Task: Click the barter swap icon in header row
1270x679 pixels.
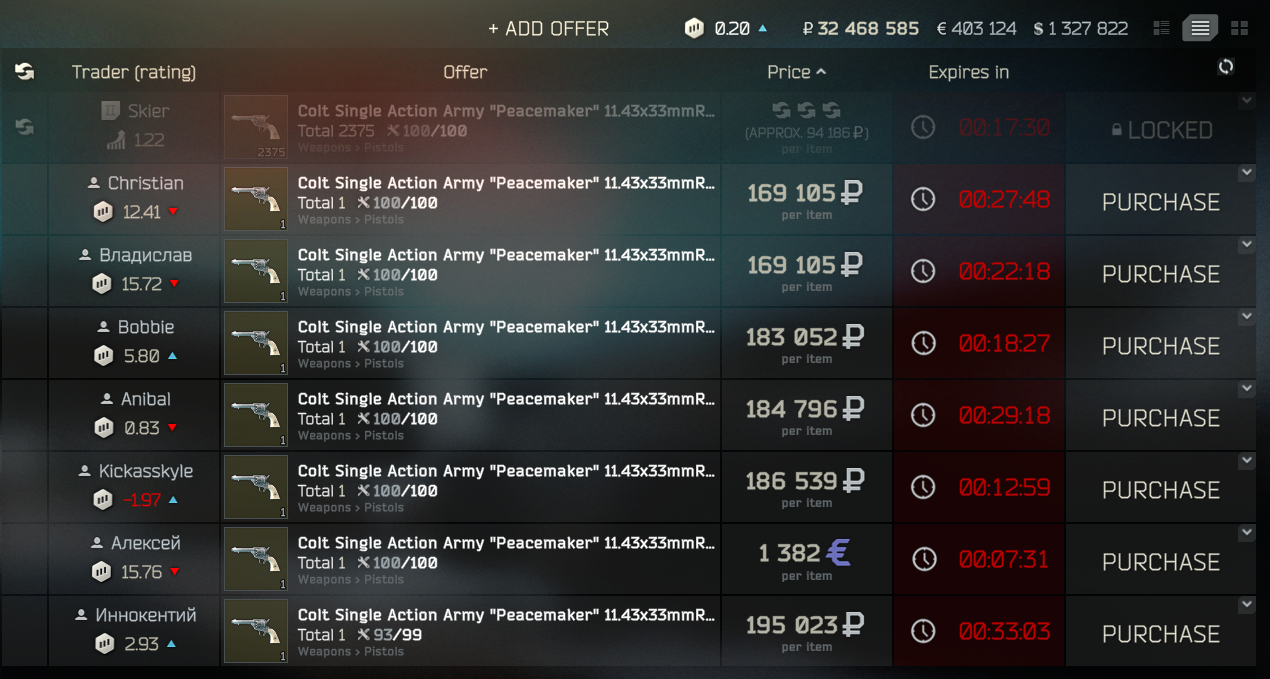Action: tap(25, 71)
